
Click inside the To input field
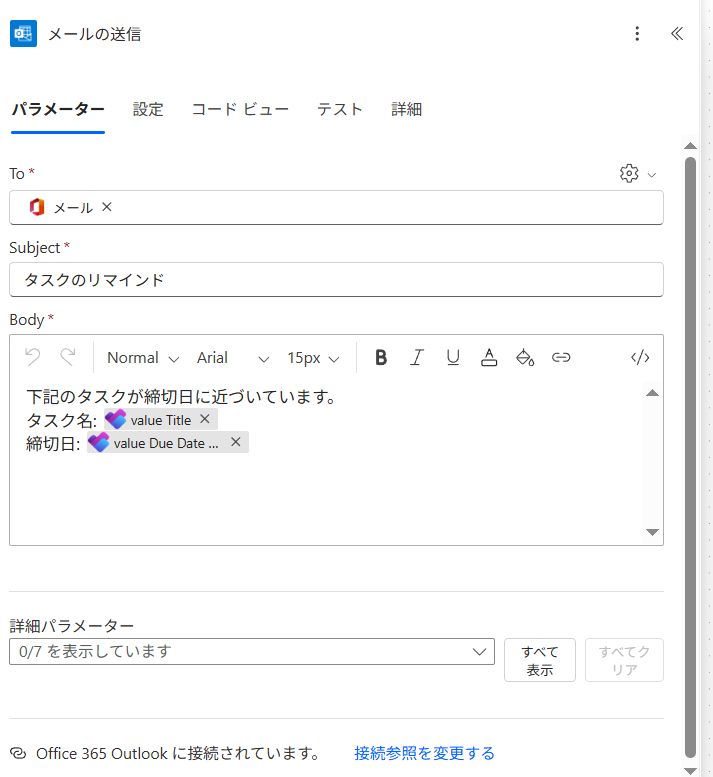coord(336,208)
